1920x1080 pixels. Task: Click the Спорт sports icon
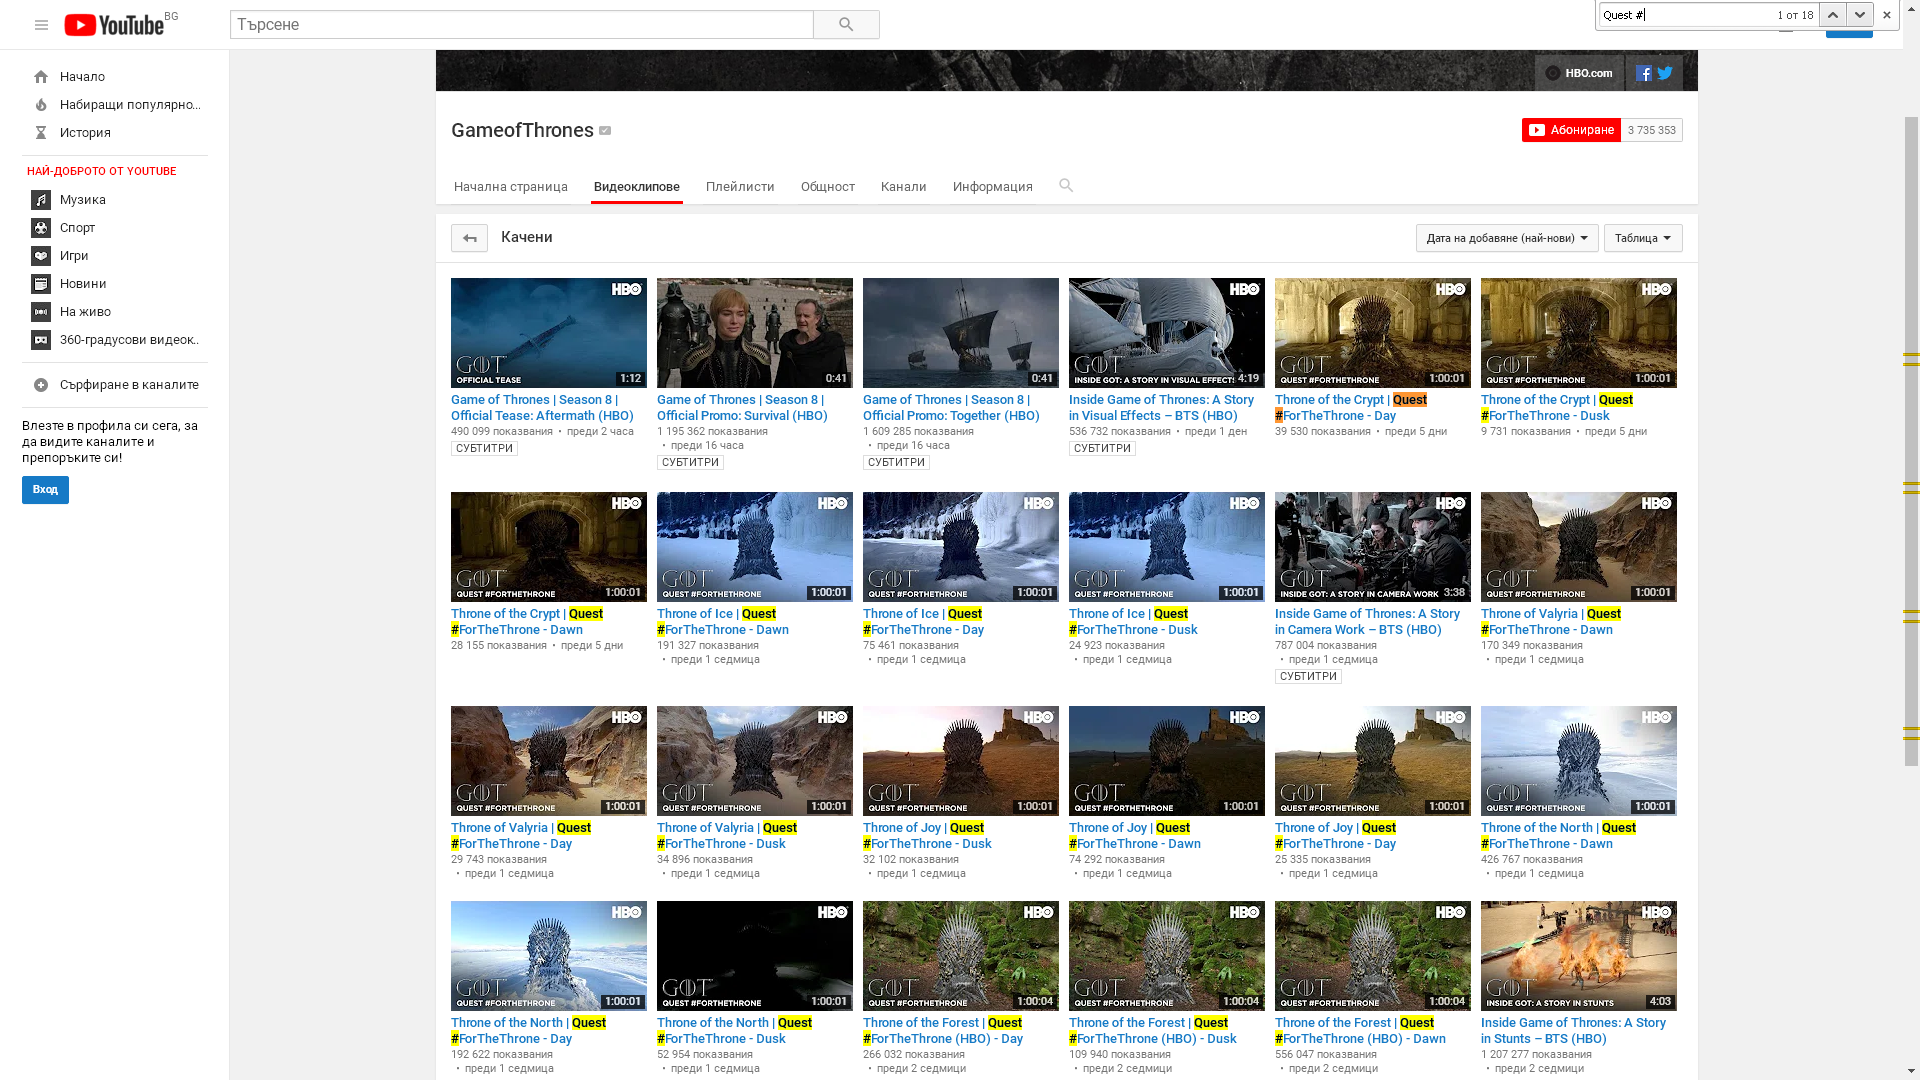(x=41, y=228)
